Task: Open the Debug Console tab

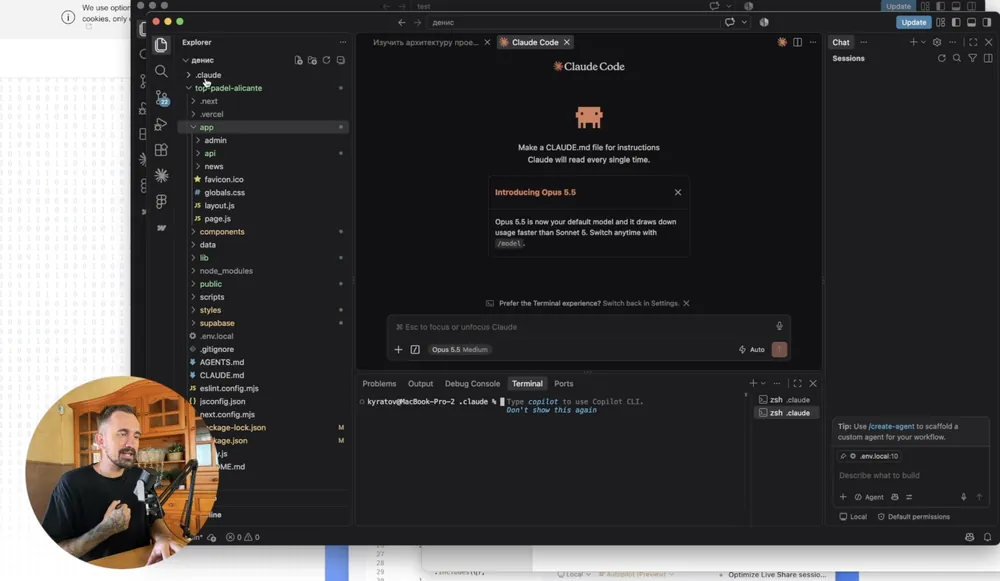Action: (472, 383)
